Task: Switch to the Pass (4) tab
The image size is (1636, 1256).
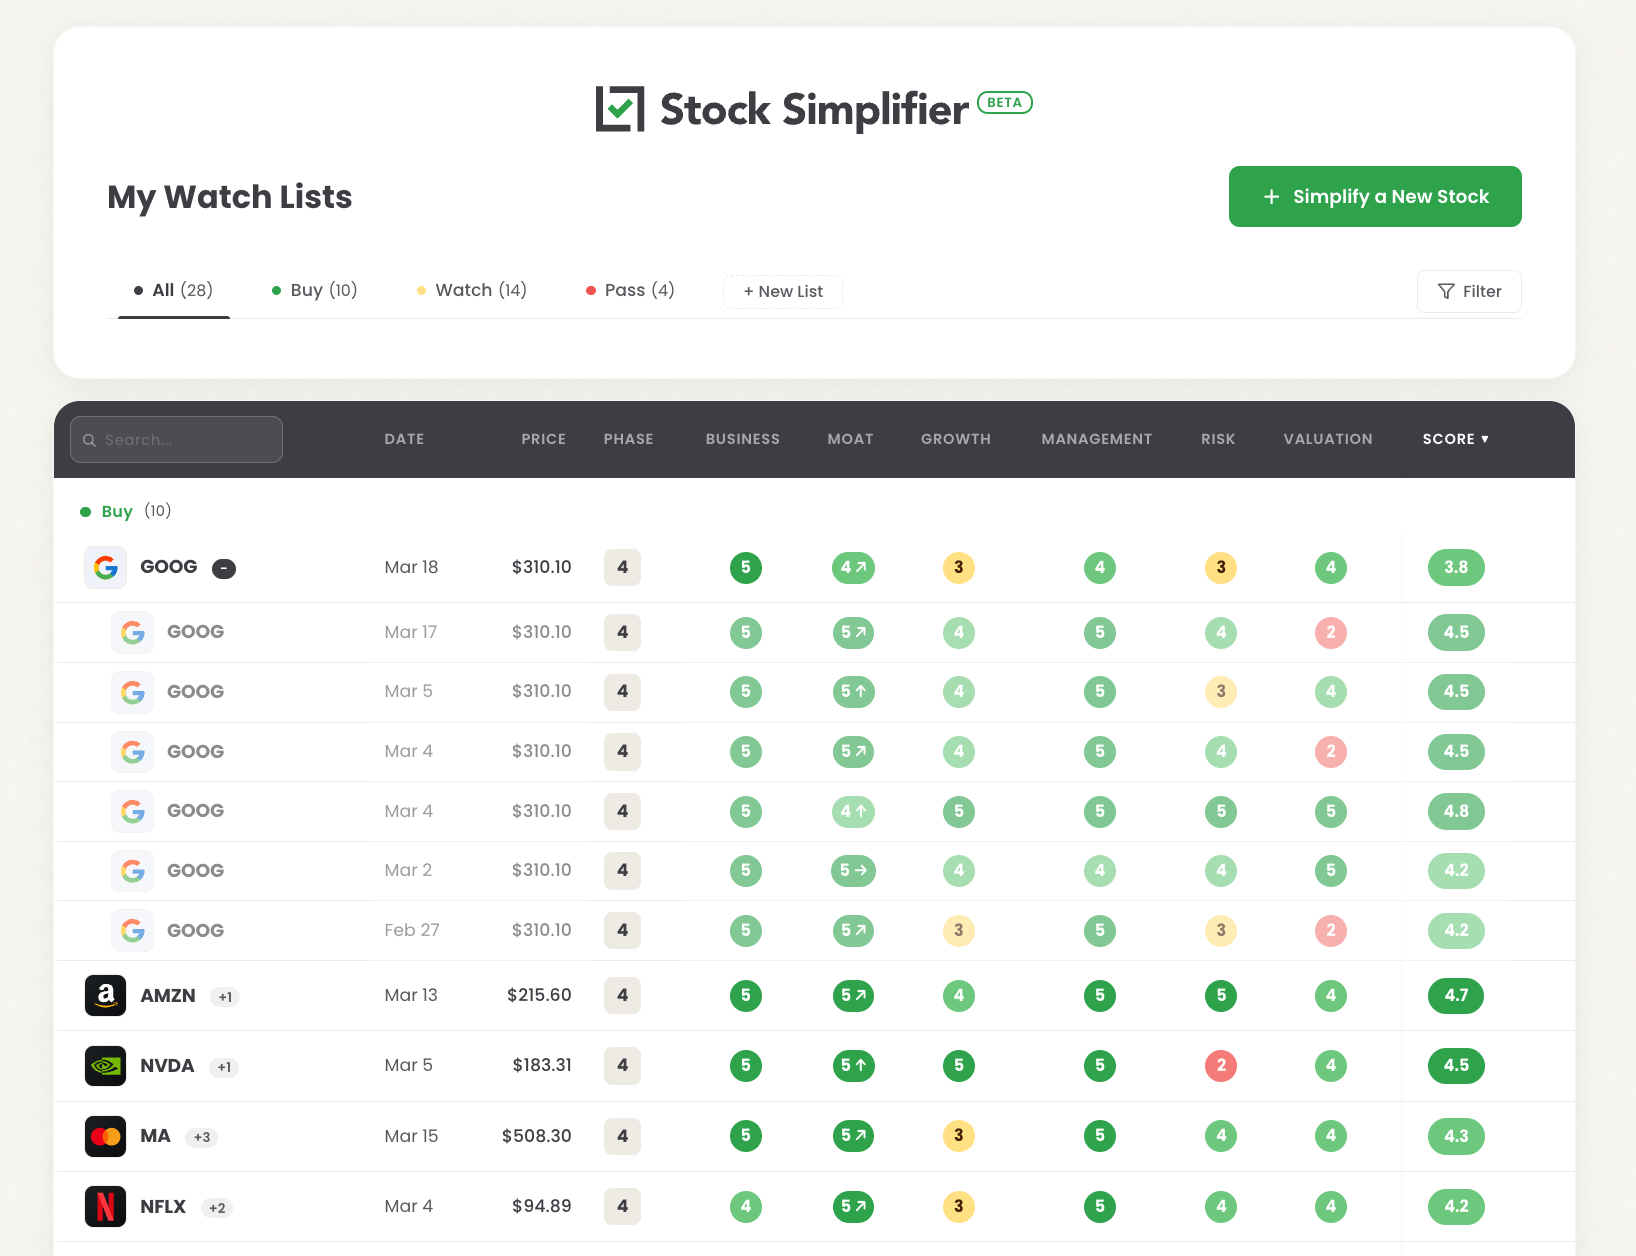Action: click(629, 290)
